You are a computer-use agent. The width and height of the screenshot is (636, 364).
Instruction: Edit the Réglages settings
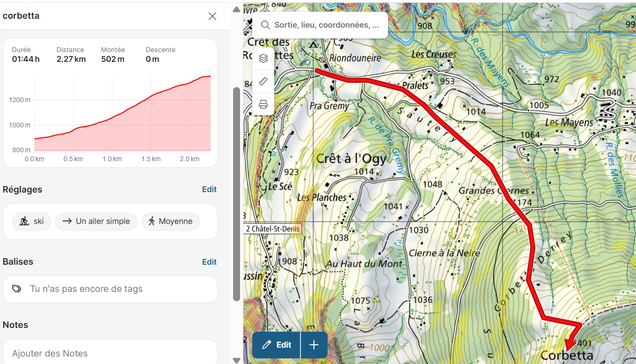(209, 190)
